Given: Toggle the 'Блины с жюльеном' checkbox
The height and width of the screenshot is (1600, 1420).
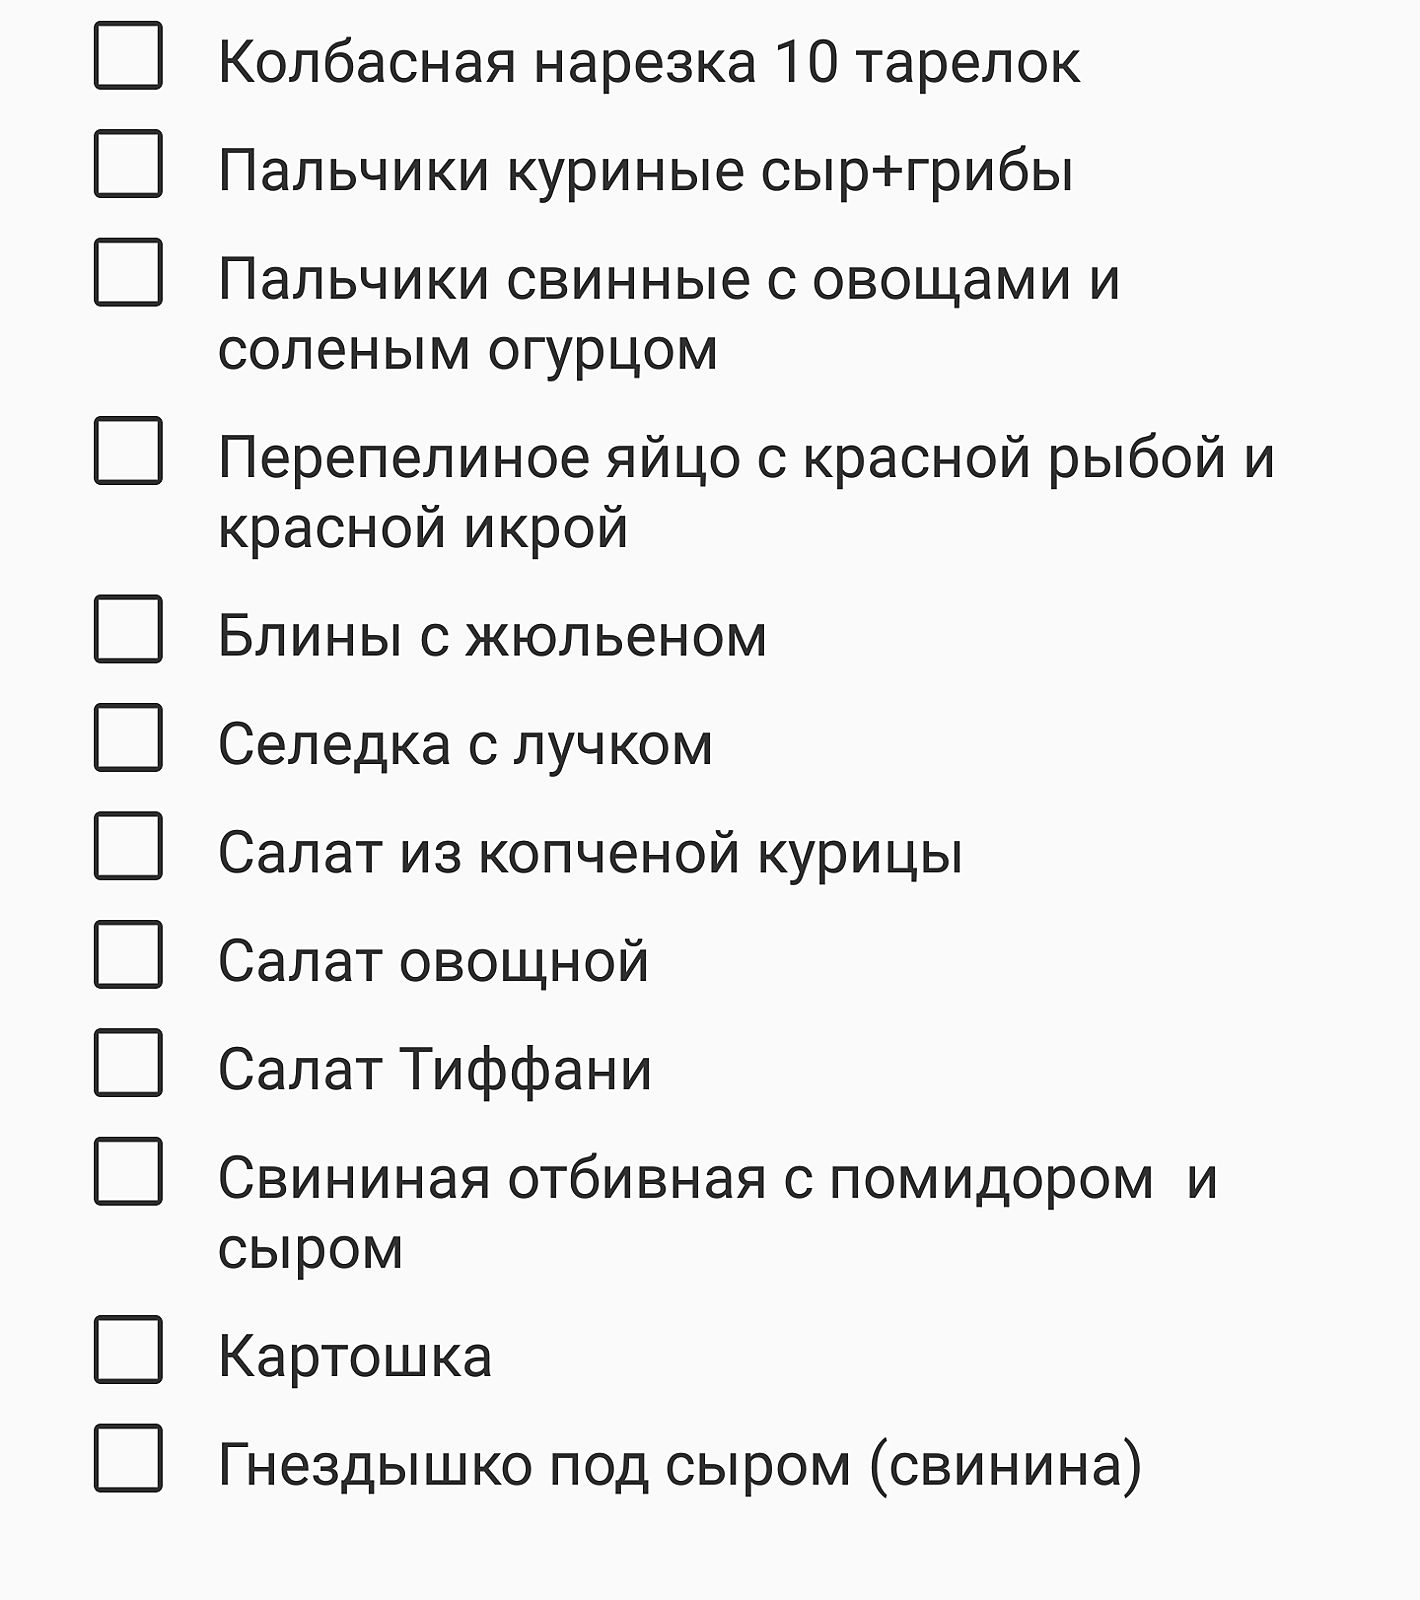Looking at the screenshot, I should [x=128, y=629].
